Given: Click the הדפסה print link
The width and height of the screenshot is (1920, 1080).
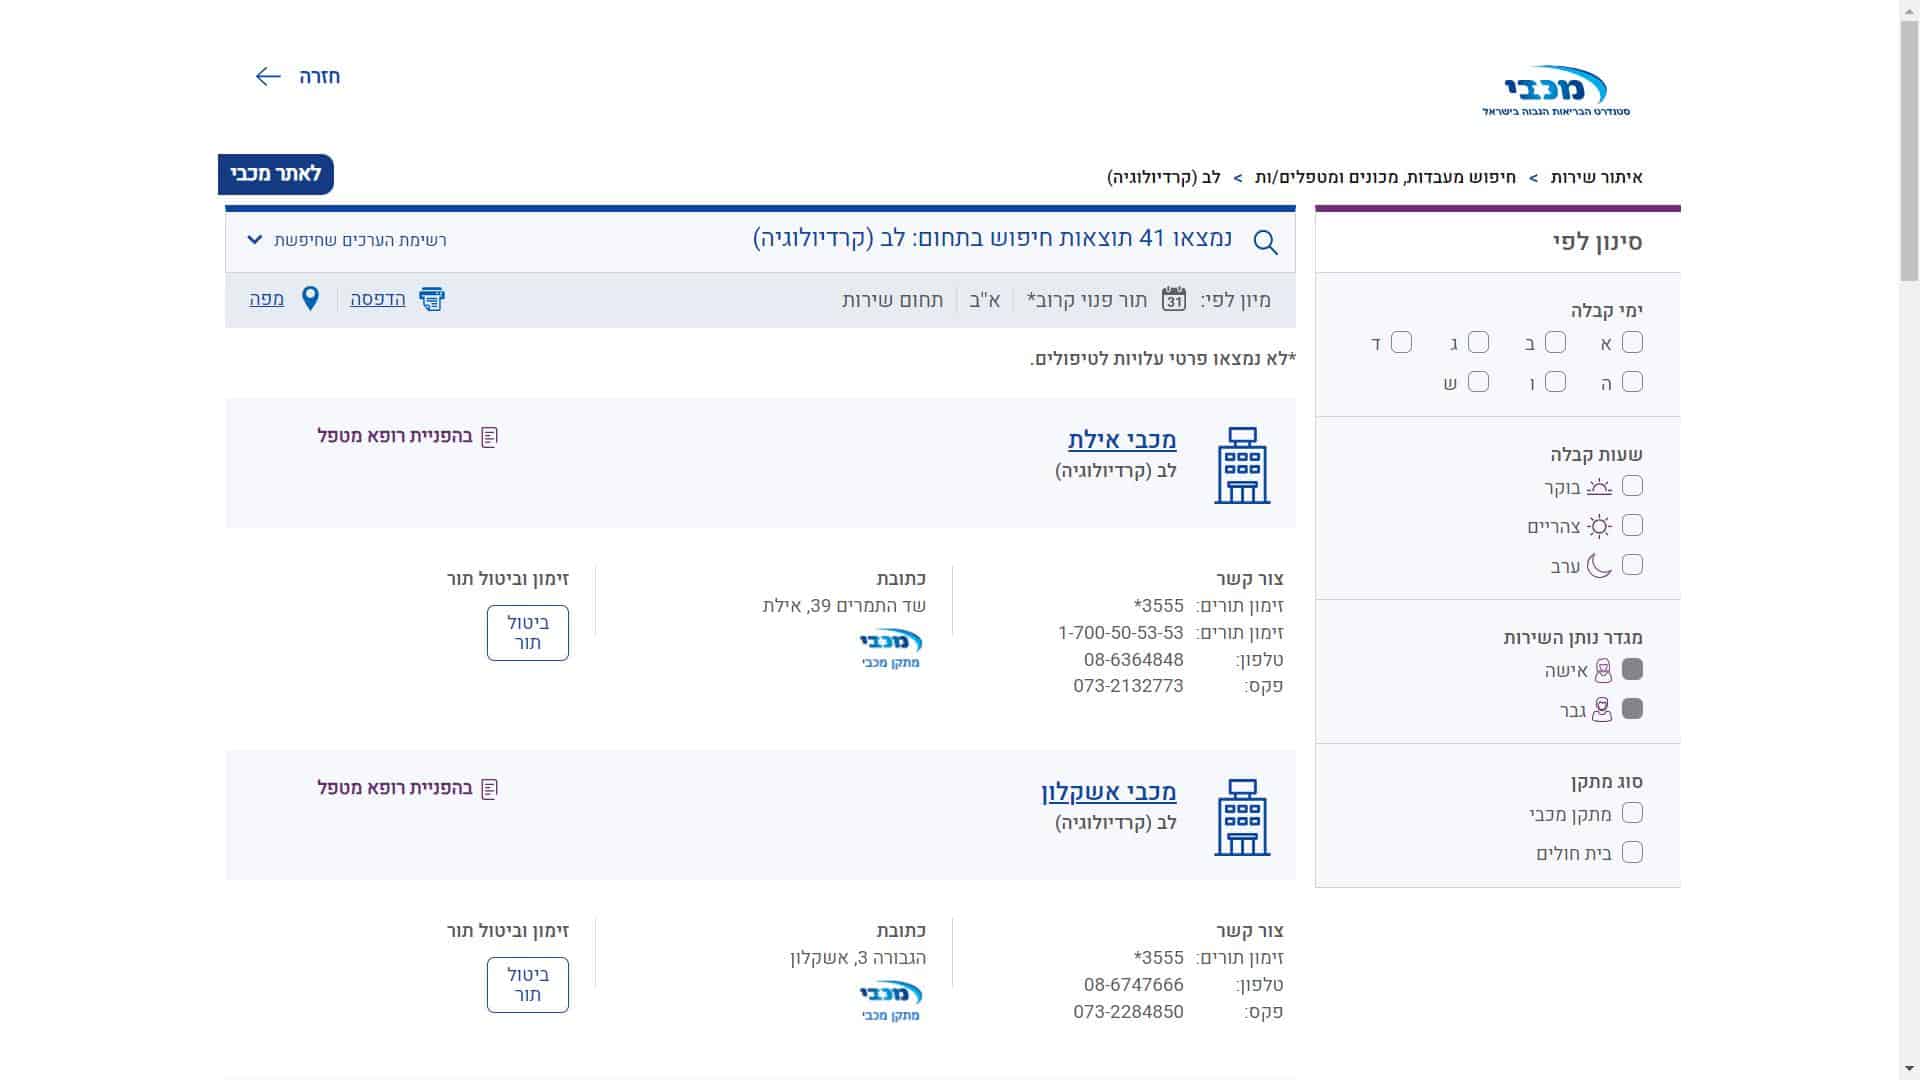Looking at the screenshot, I should 377,299.
